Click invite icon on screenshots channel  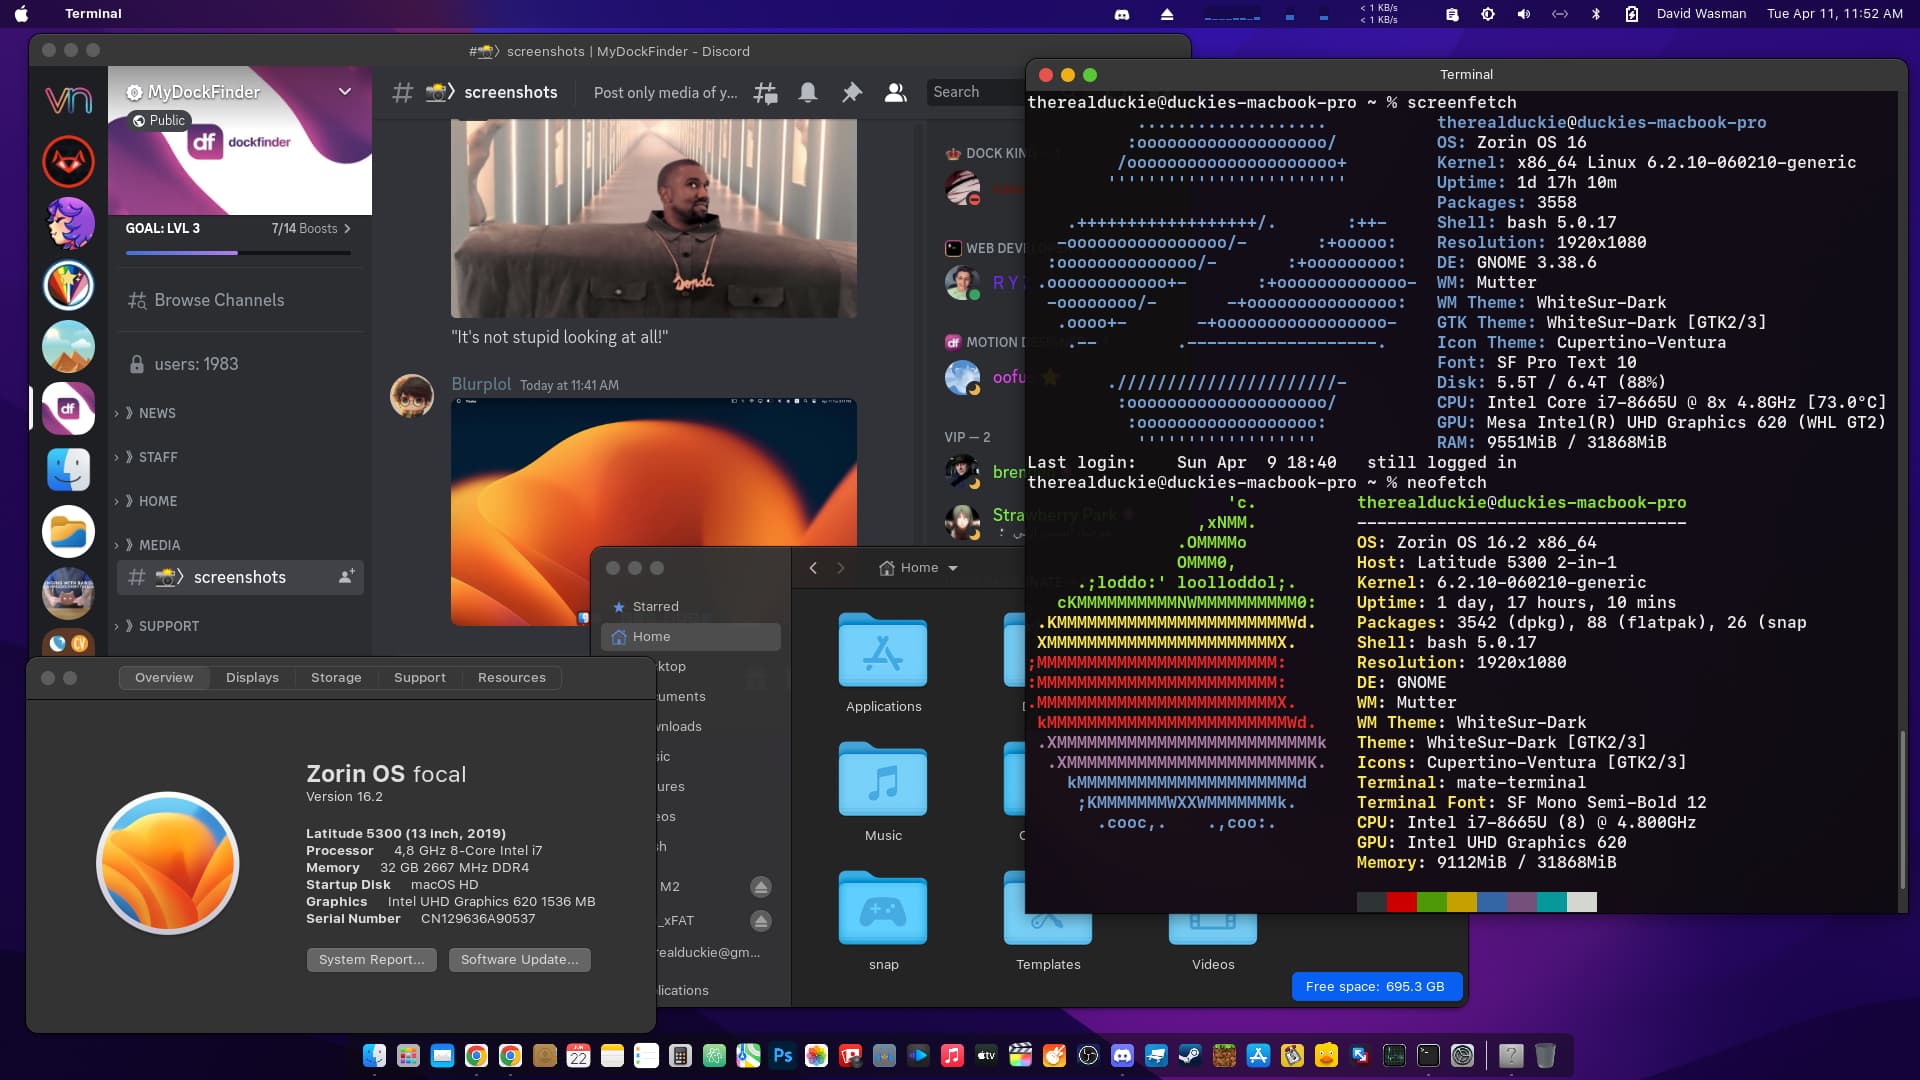coord(346,577)
